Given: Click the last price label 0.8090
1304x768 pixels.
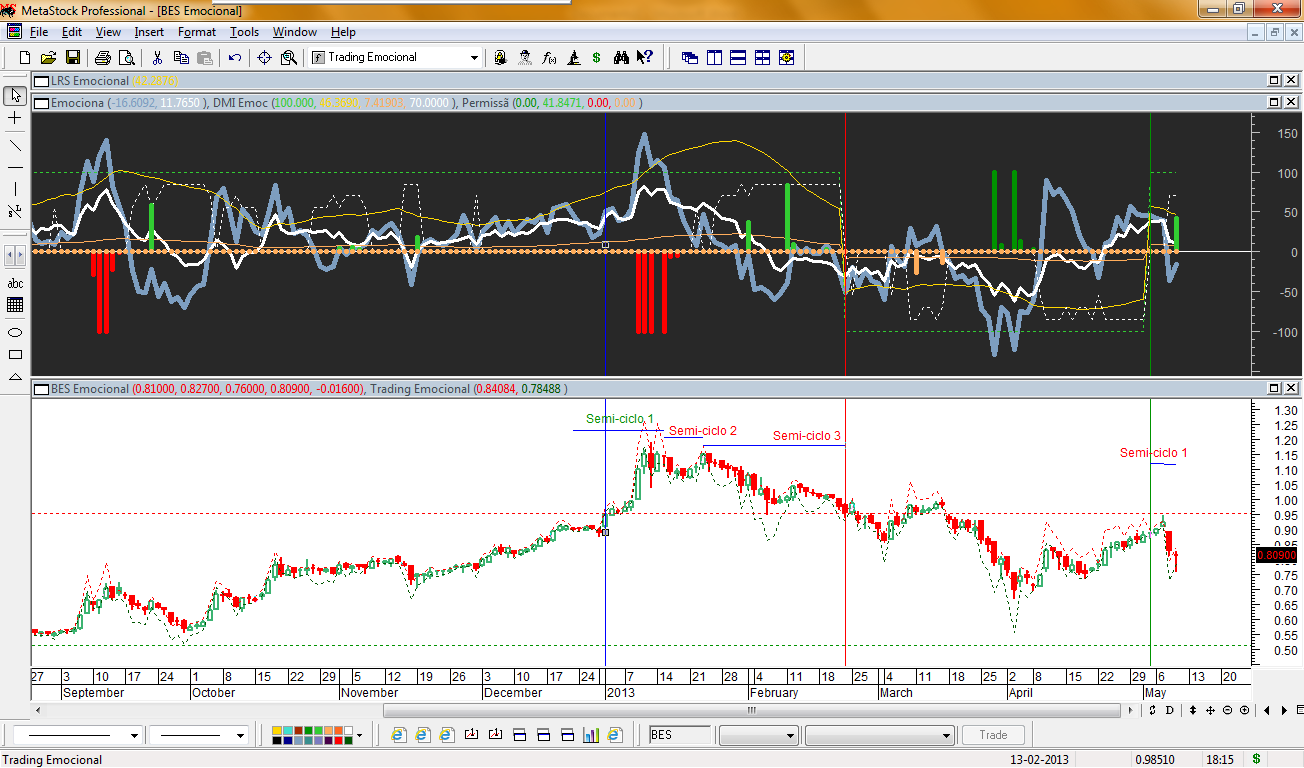Looking at the screenshot, I should (1275, 555).
